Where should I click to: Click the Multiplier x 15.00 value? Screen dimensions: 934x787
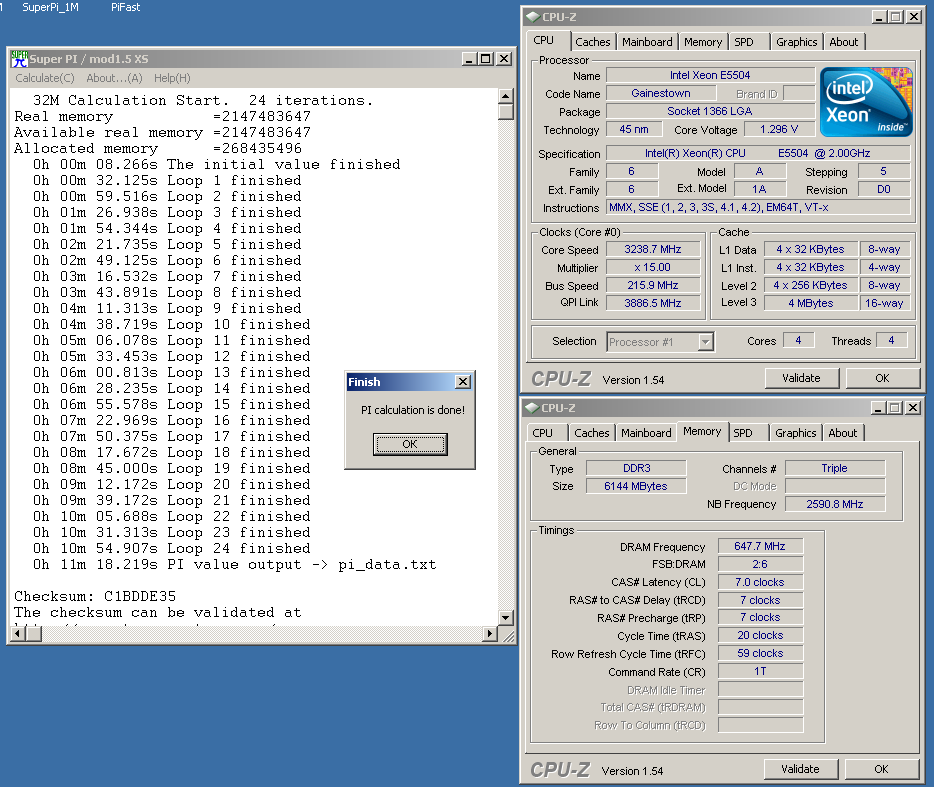tap(653, 267)
